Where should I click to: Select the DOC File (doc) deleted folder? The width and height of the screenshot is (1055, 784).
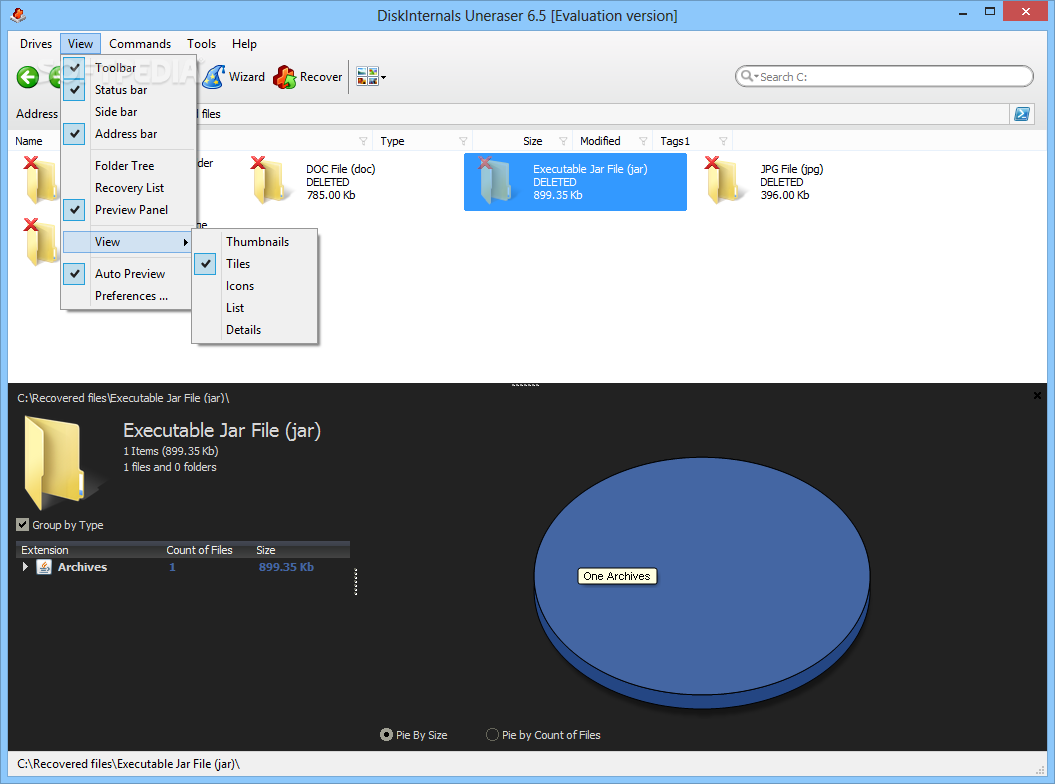314,182
